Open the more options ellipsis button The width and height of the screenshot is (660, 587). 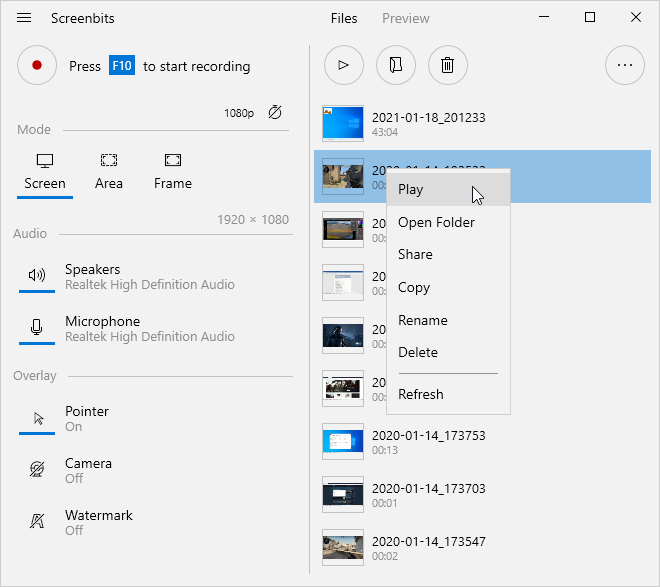[625, 65]
